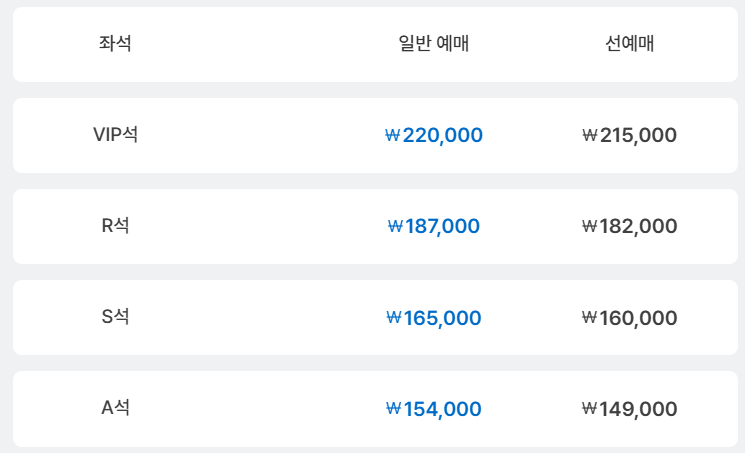The width and height of the screenshot is (745, 453).
Task: Click the ₩160,000 presale price
Action: [630, 318]
